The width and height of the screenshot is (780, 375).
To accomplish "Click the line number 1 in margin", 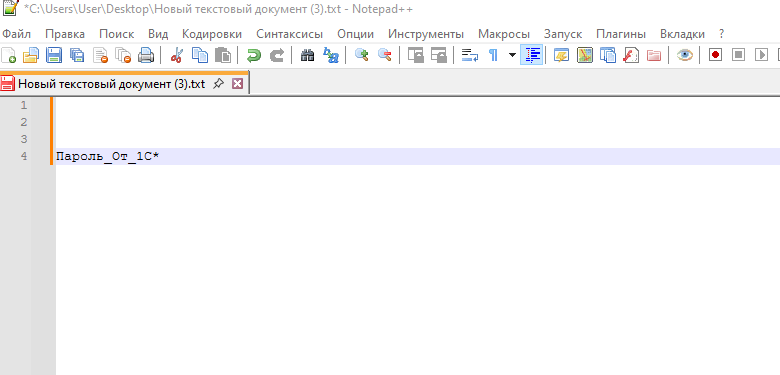I will click(24, 105).
